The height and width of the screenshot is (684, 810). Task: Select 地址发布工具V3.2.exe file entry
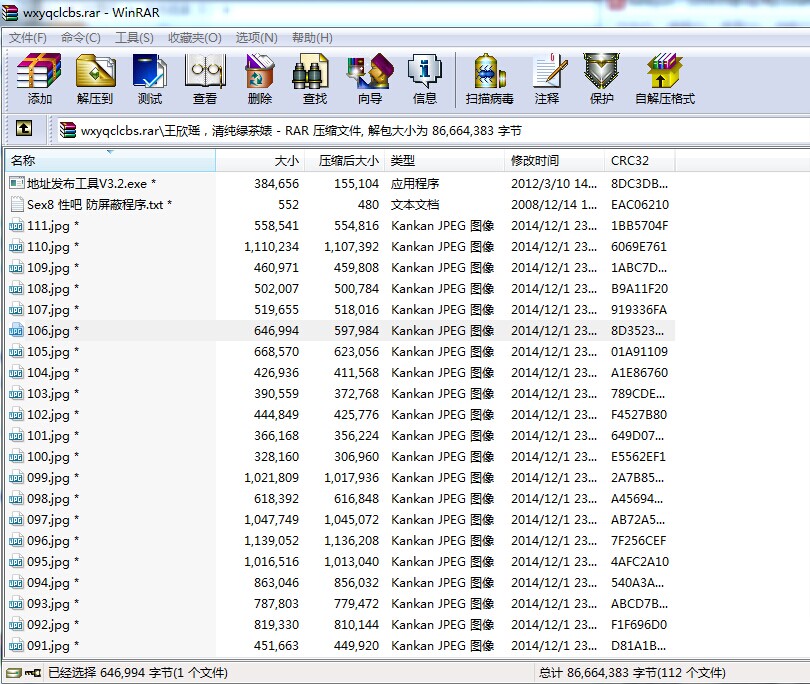(x=90, y=184)
